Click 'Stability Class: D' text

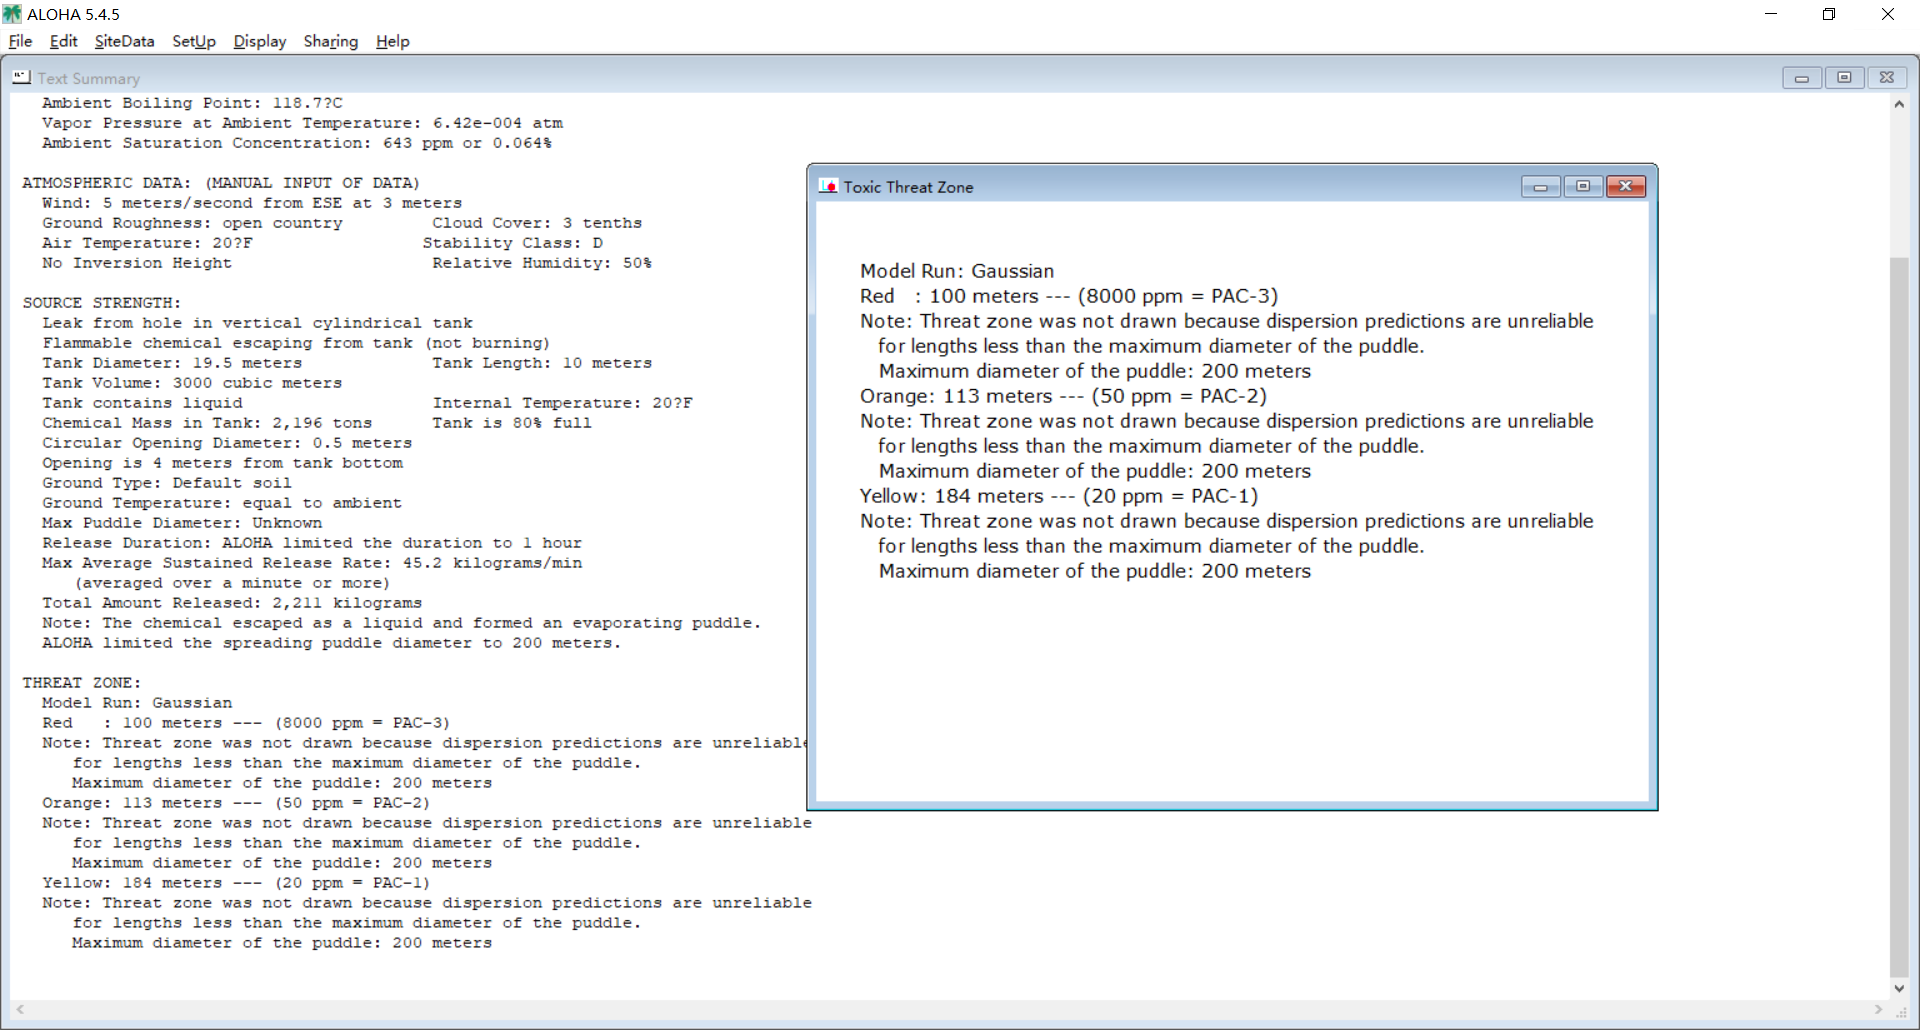coord(512,243)
